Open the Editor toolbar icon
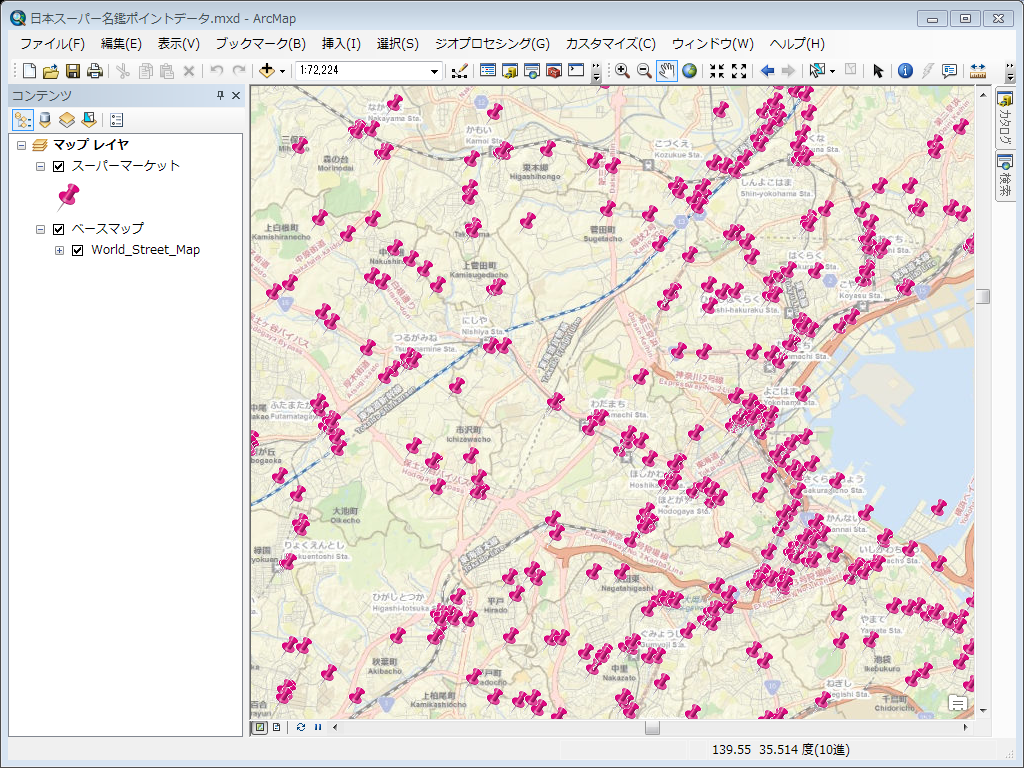1024x768 pixels. [460, 71]
